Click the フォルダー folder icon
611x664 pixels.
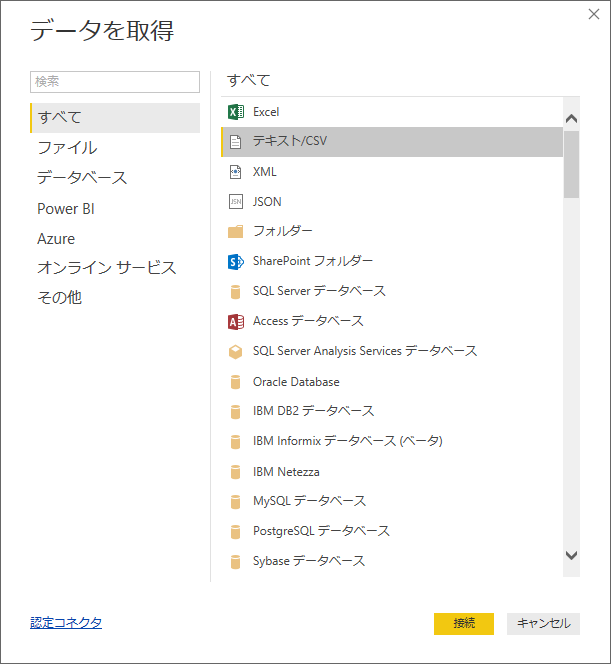[x=235, y=232]
